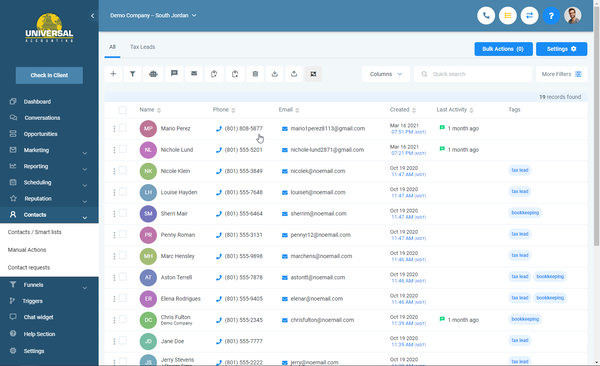Expand the Reputation menu chevron

tap(85, 201)
